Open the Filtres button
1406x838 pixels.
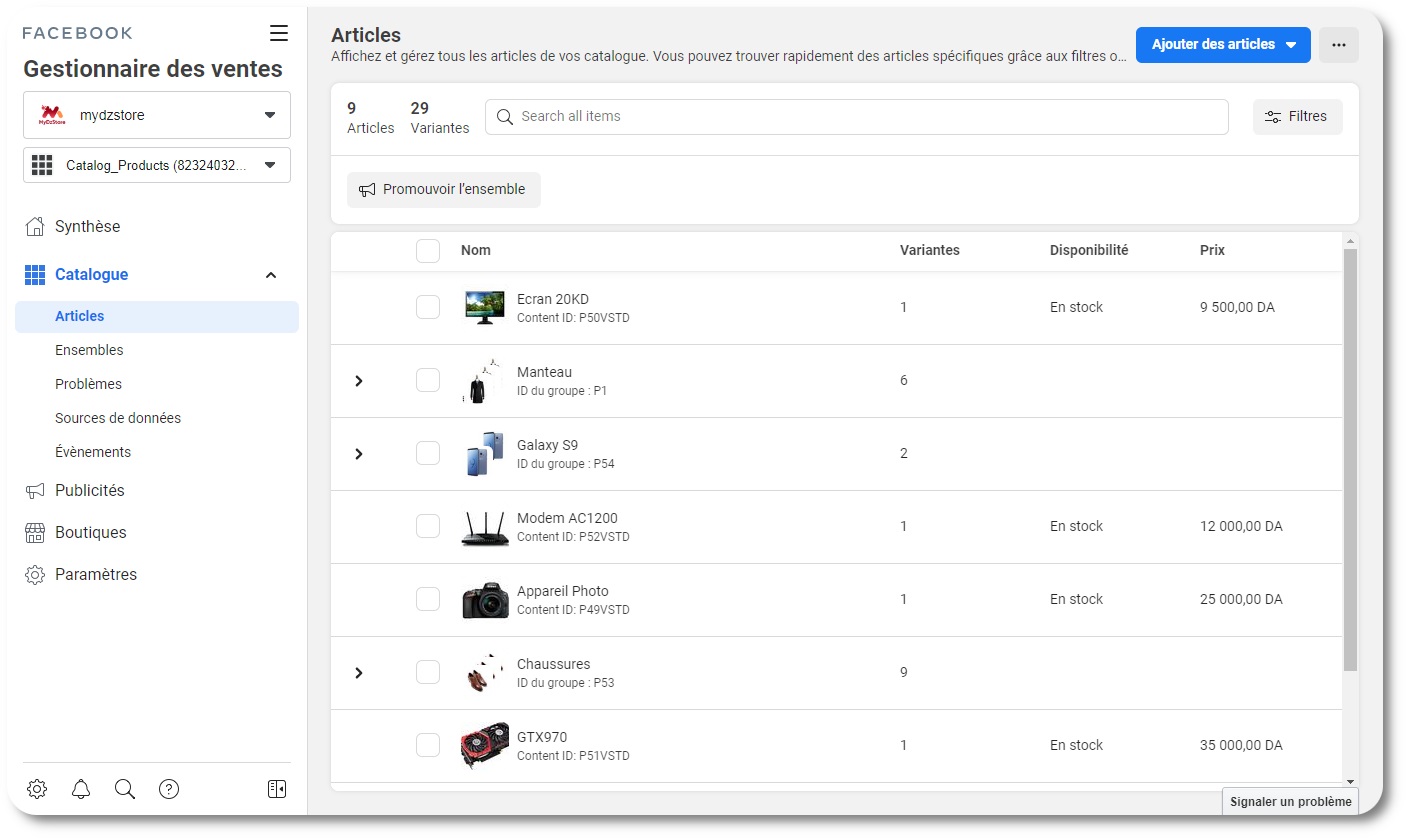pyautogui.click(x=1297, y=116)
